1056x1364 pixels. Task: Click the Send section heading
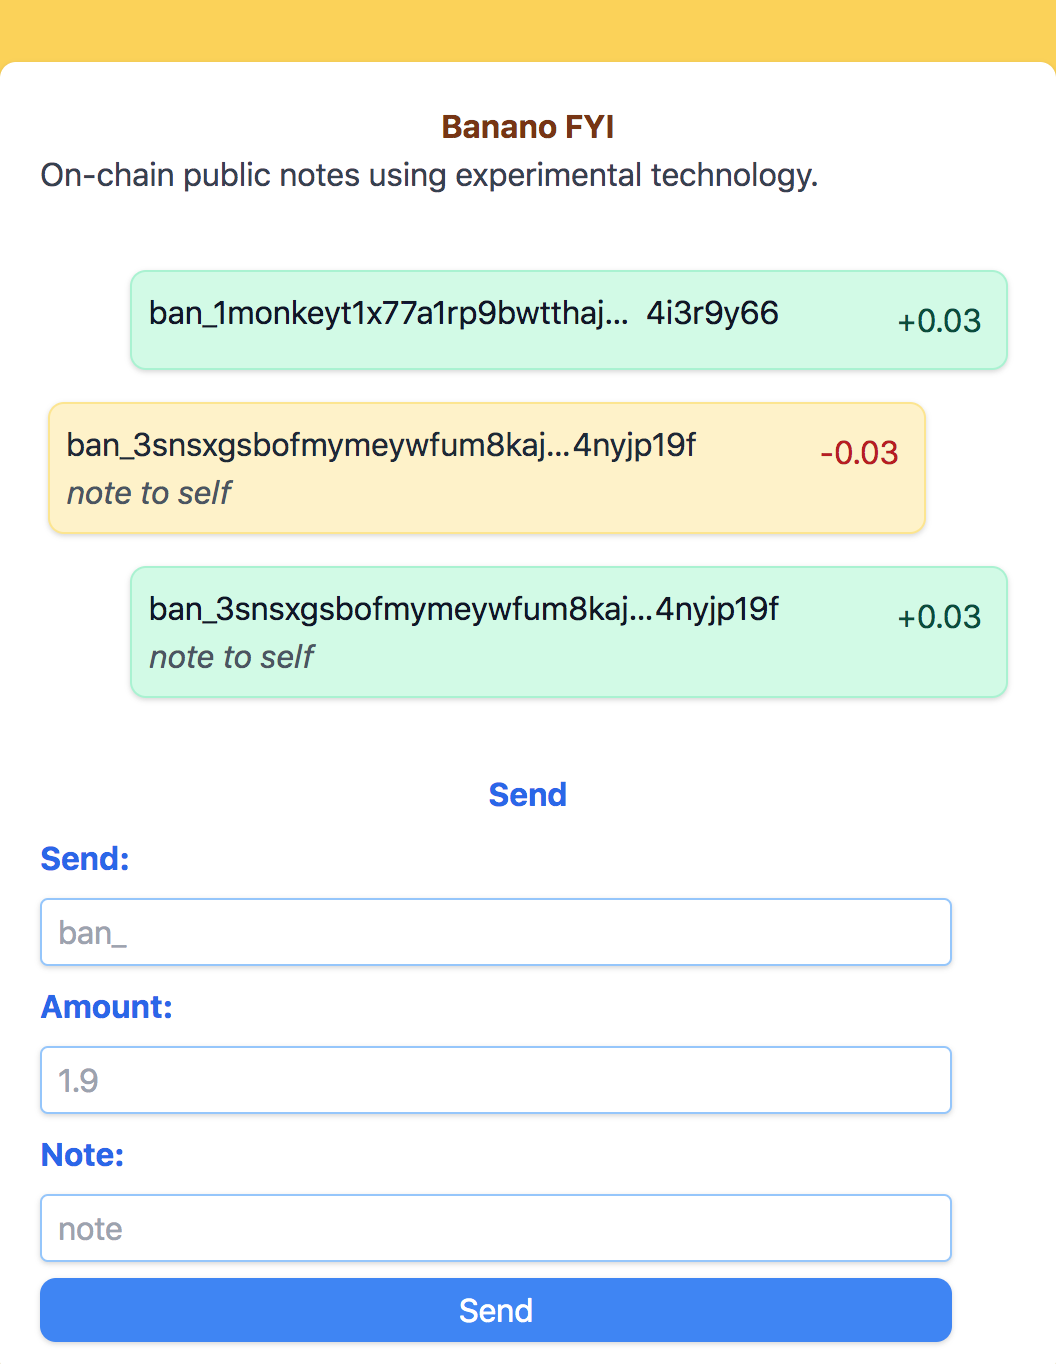(528, 795)
